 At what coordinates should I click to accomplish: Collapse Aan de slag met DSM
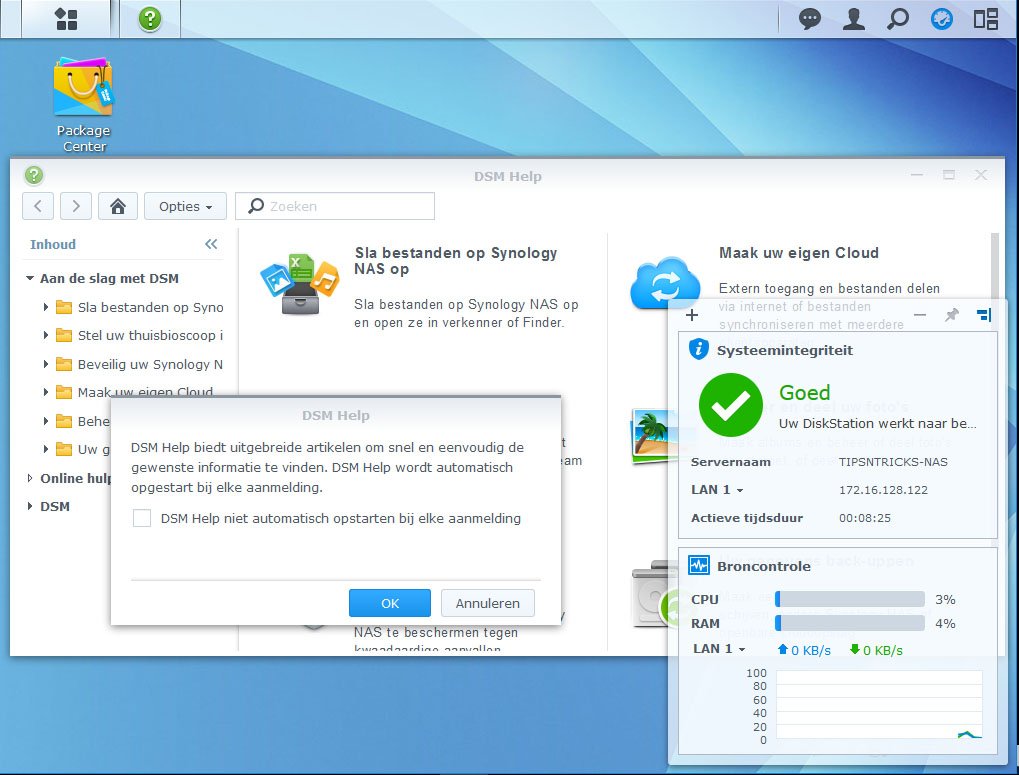tap(30, 278)
